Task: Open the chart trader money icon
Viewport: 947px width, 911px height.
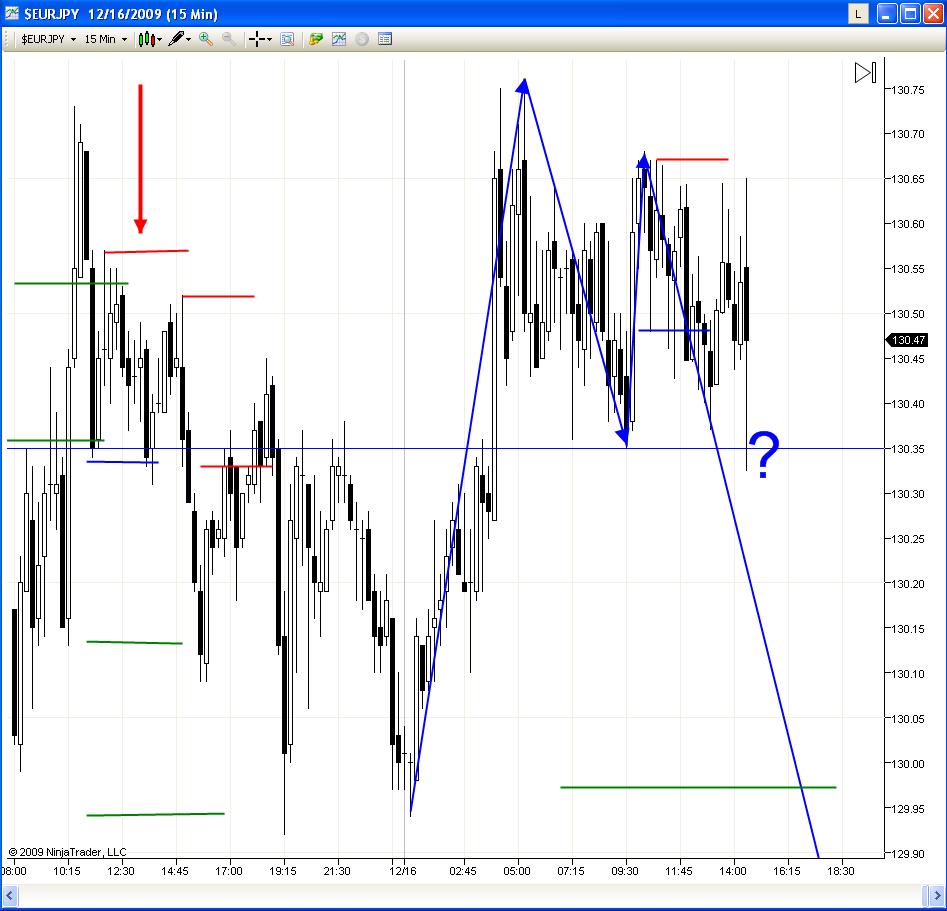Action: 316,39
